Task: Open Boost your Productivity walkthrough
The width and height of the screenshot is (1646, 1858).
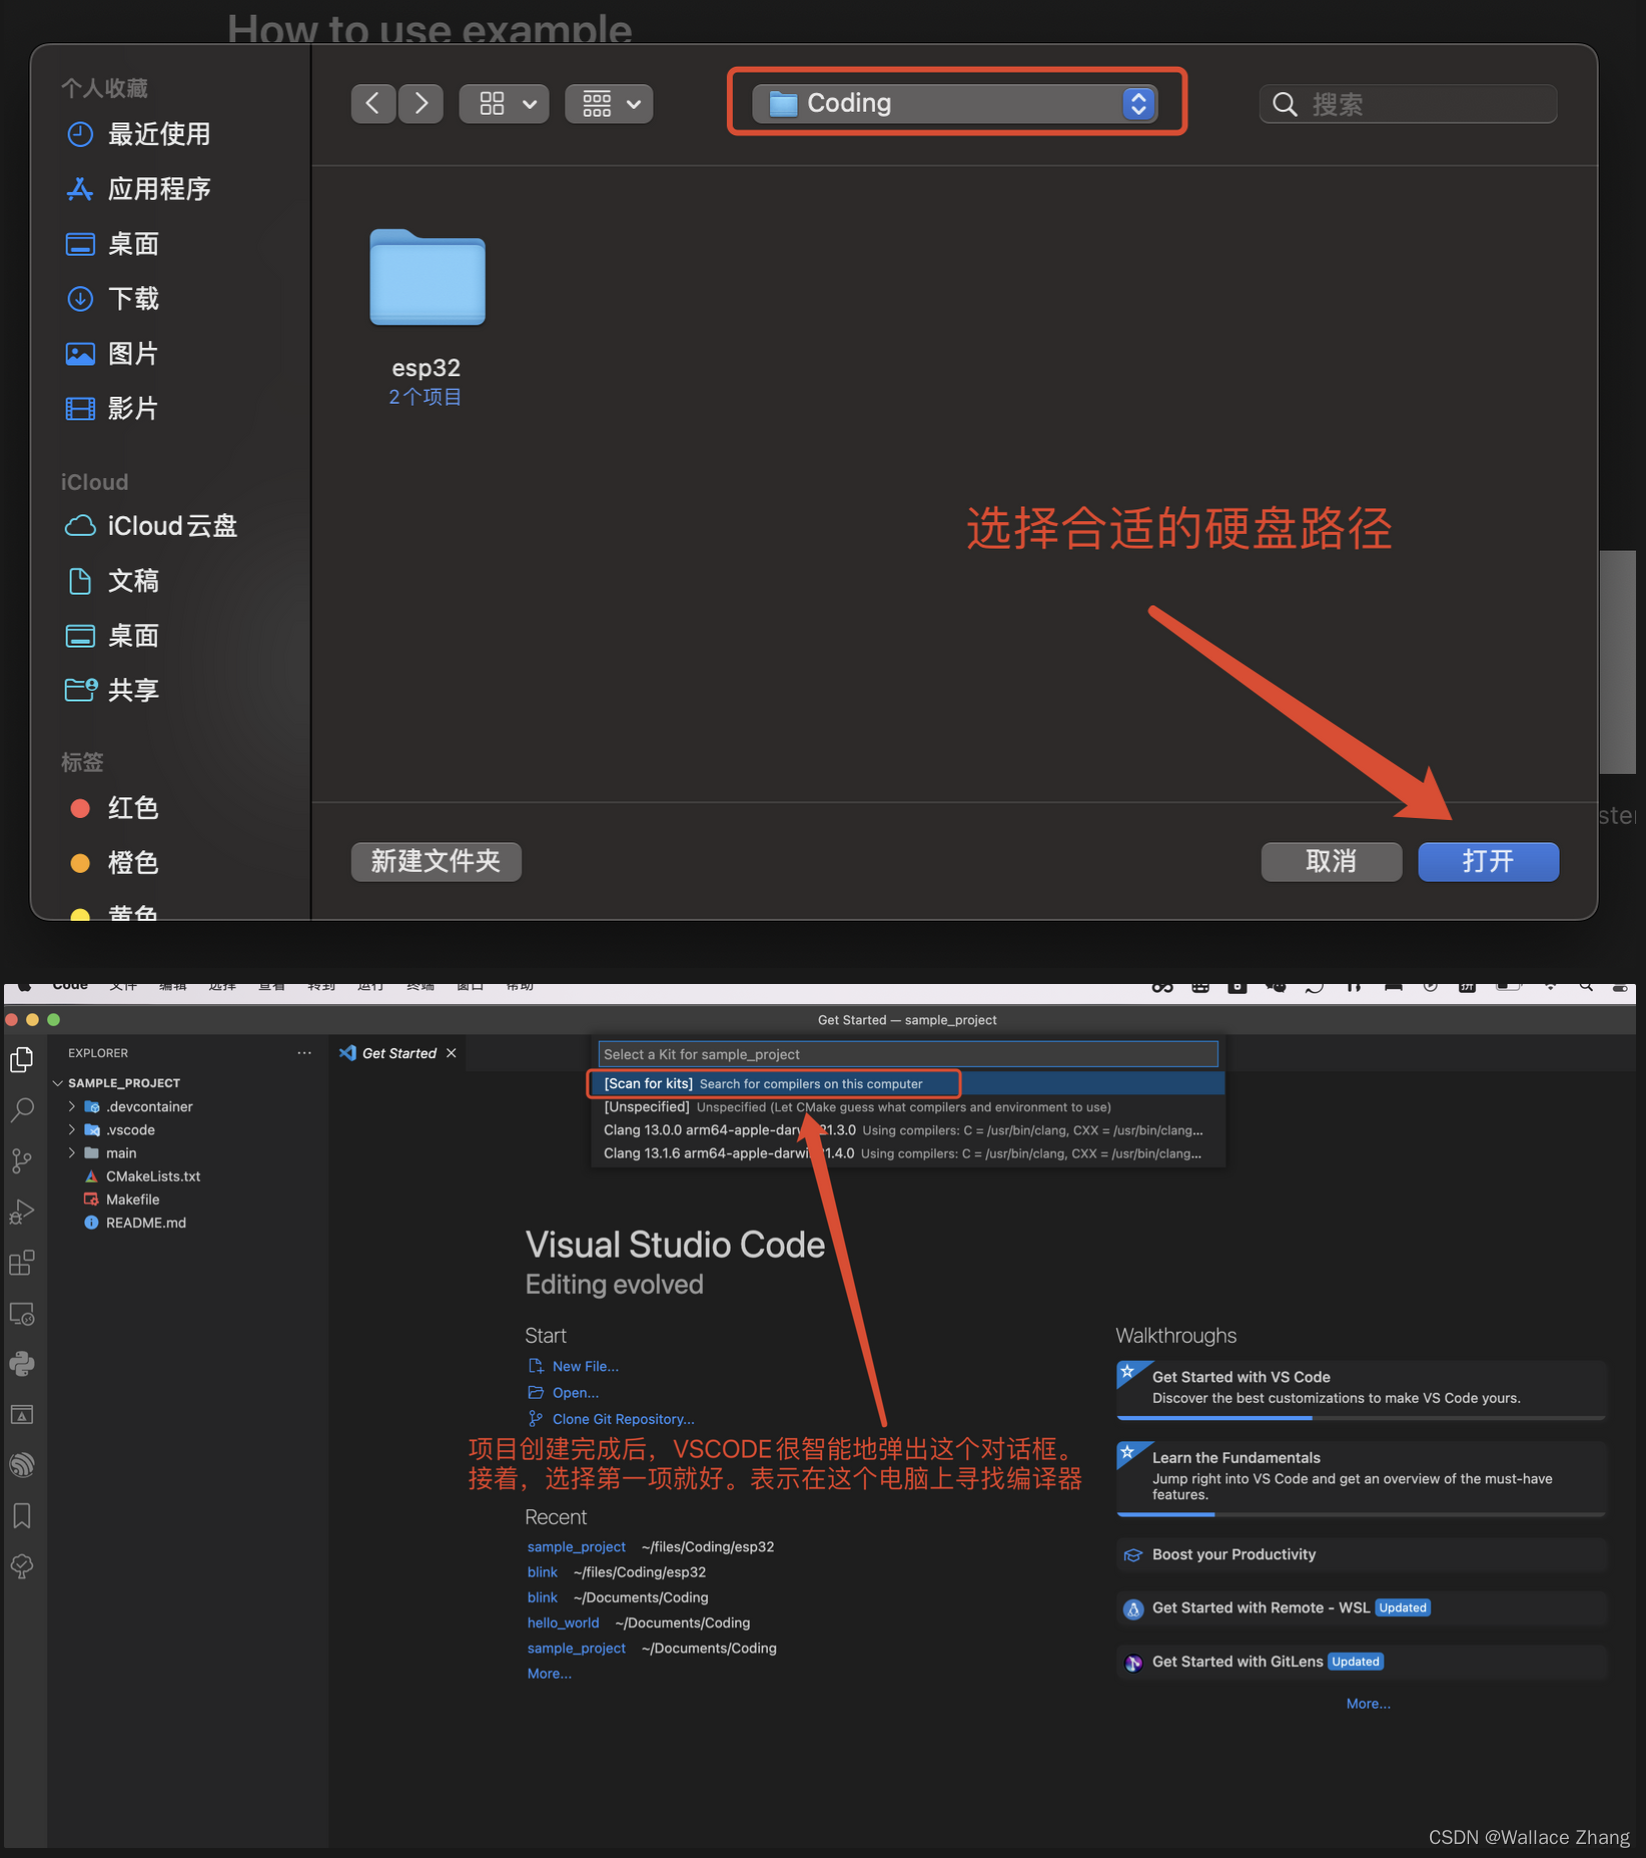Action: tap(1361, 1555)
